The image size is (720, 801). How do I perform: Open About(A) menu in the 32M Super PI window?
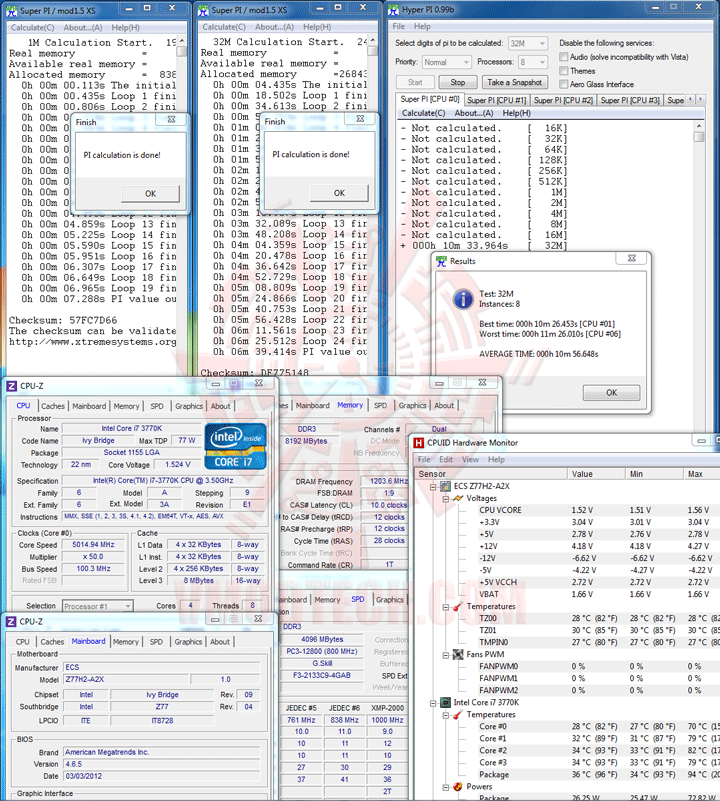pyautogui.click(x=274, y=27)
